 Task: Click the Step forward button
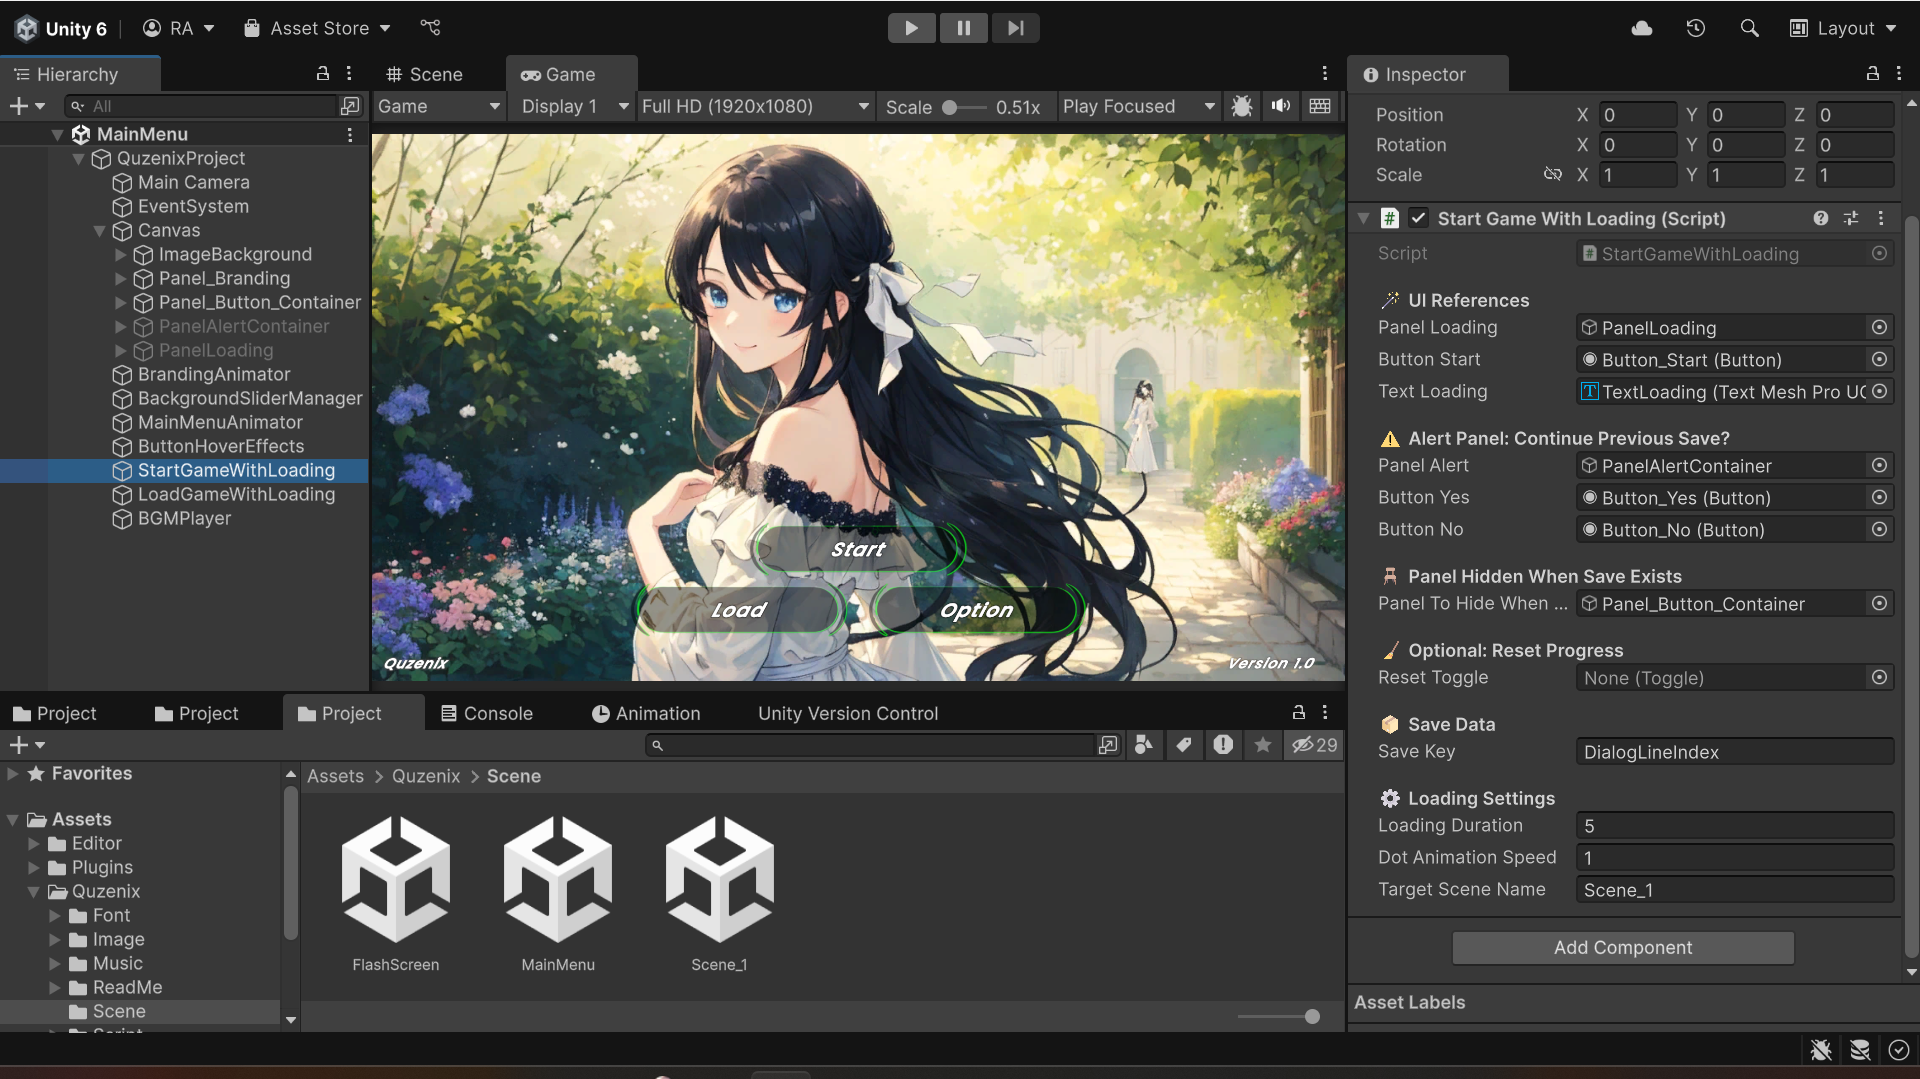point(1015,28)
